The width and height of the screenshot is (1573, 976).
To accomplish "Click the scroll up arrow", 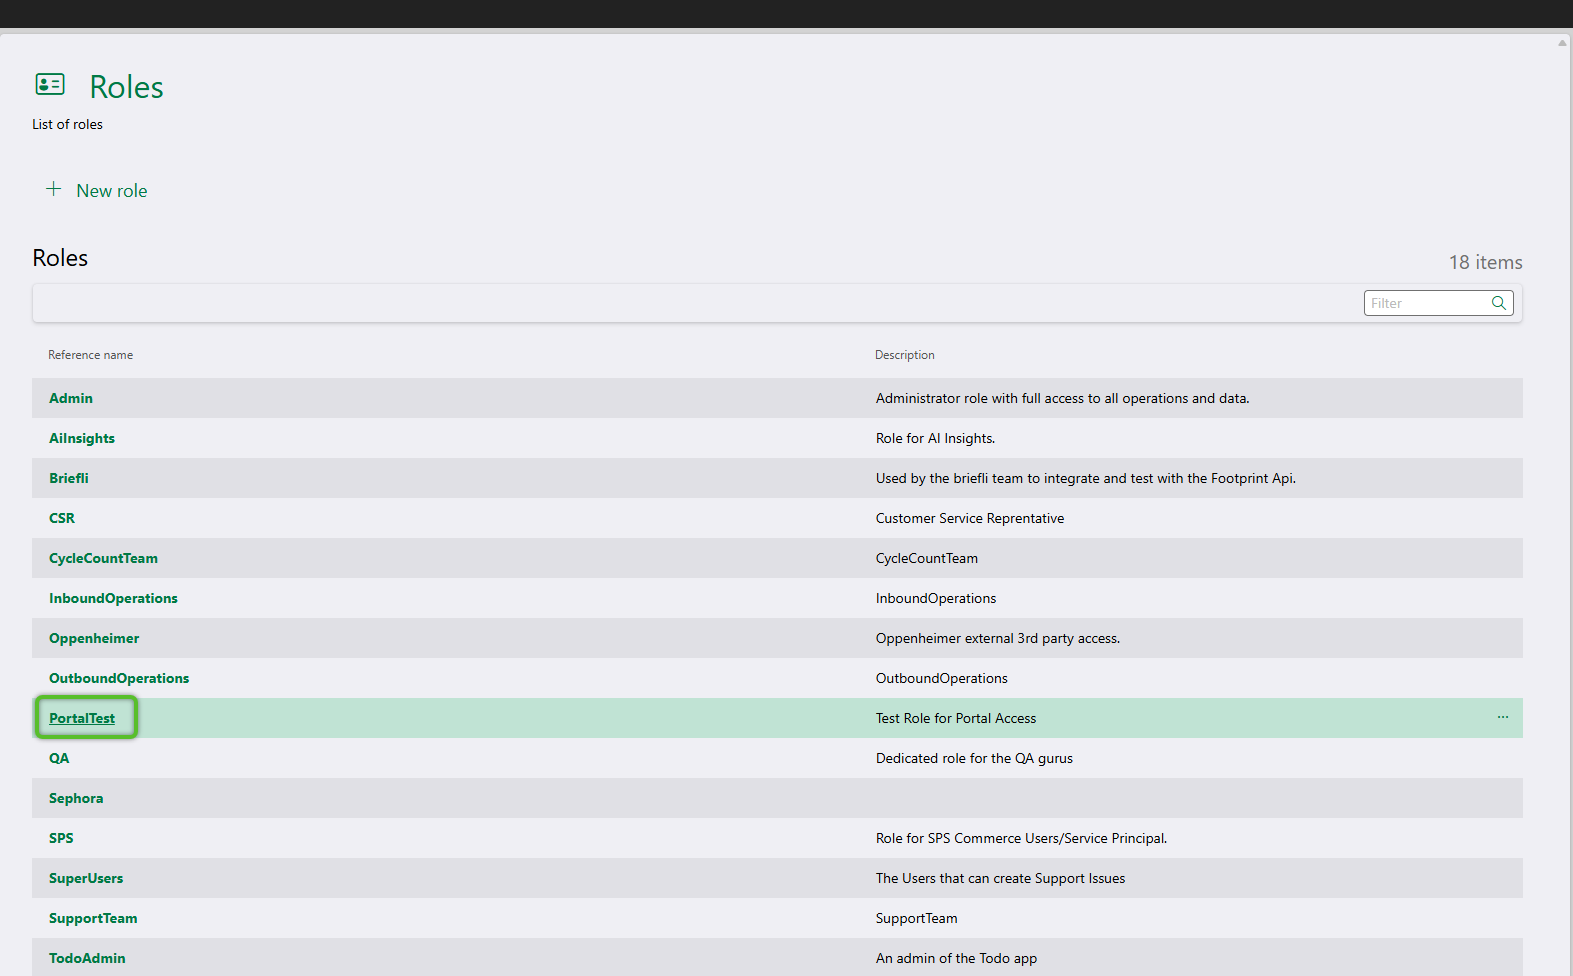I will [x=1562, y=43].
